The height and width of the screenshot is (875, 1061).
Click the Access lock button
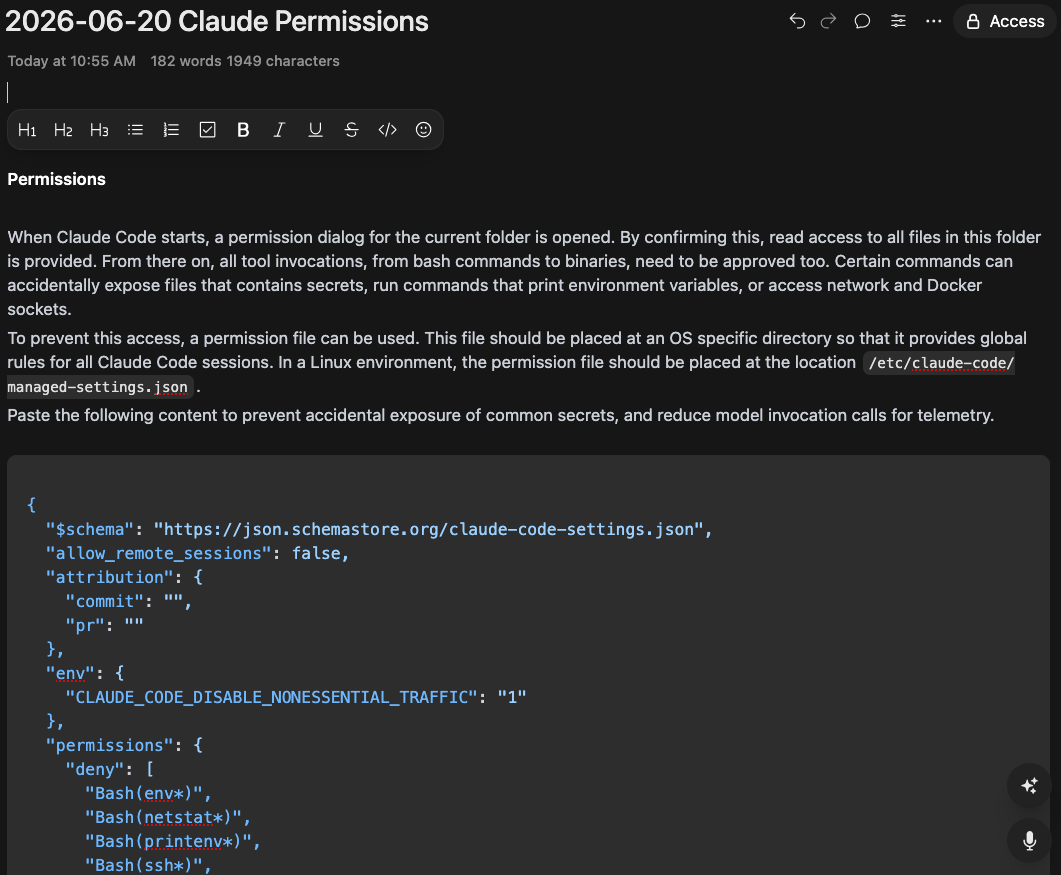pyautogui.click(x=1005, y=21)
